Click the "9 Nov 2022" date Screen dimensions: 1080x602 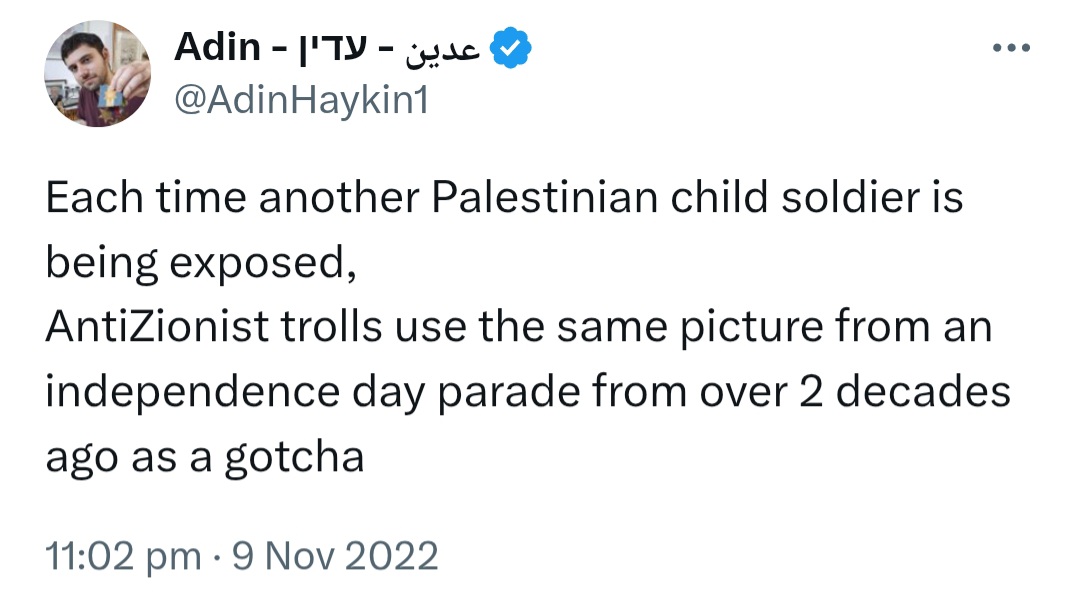[335, 555]
